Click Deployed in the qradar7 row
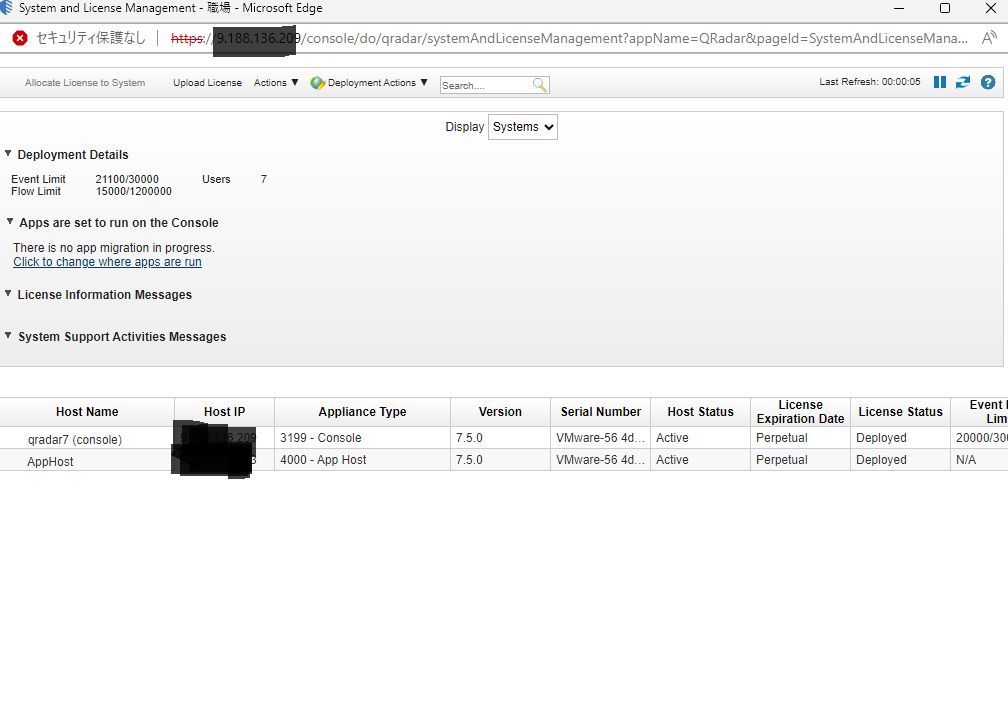Image resolution: width=1008 pixels, height=703 pixels. click(881, 438)
